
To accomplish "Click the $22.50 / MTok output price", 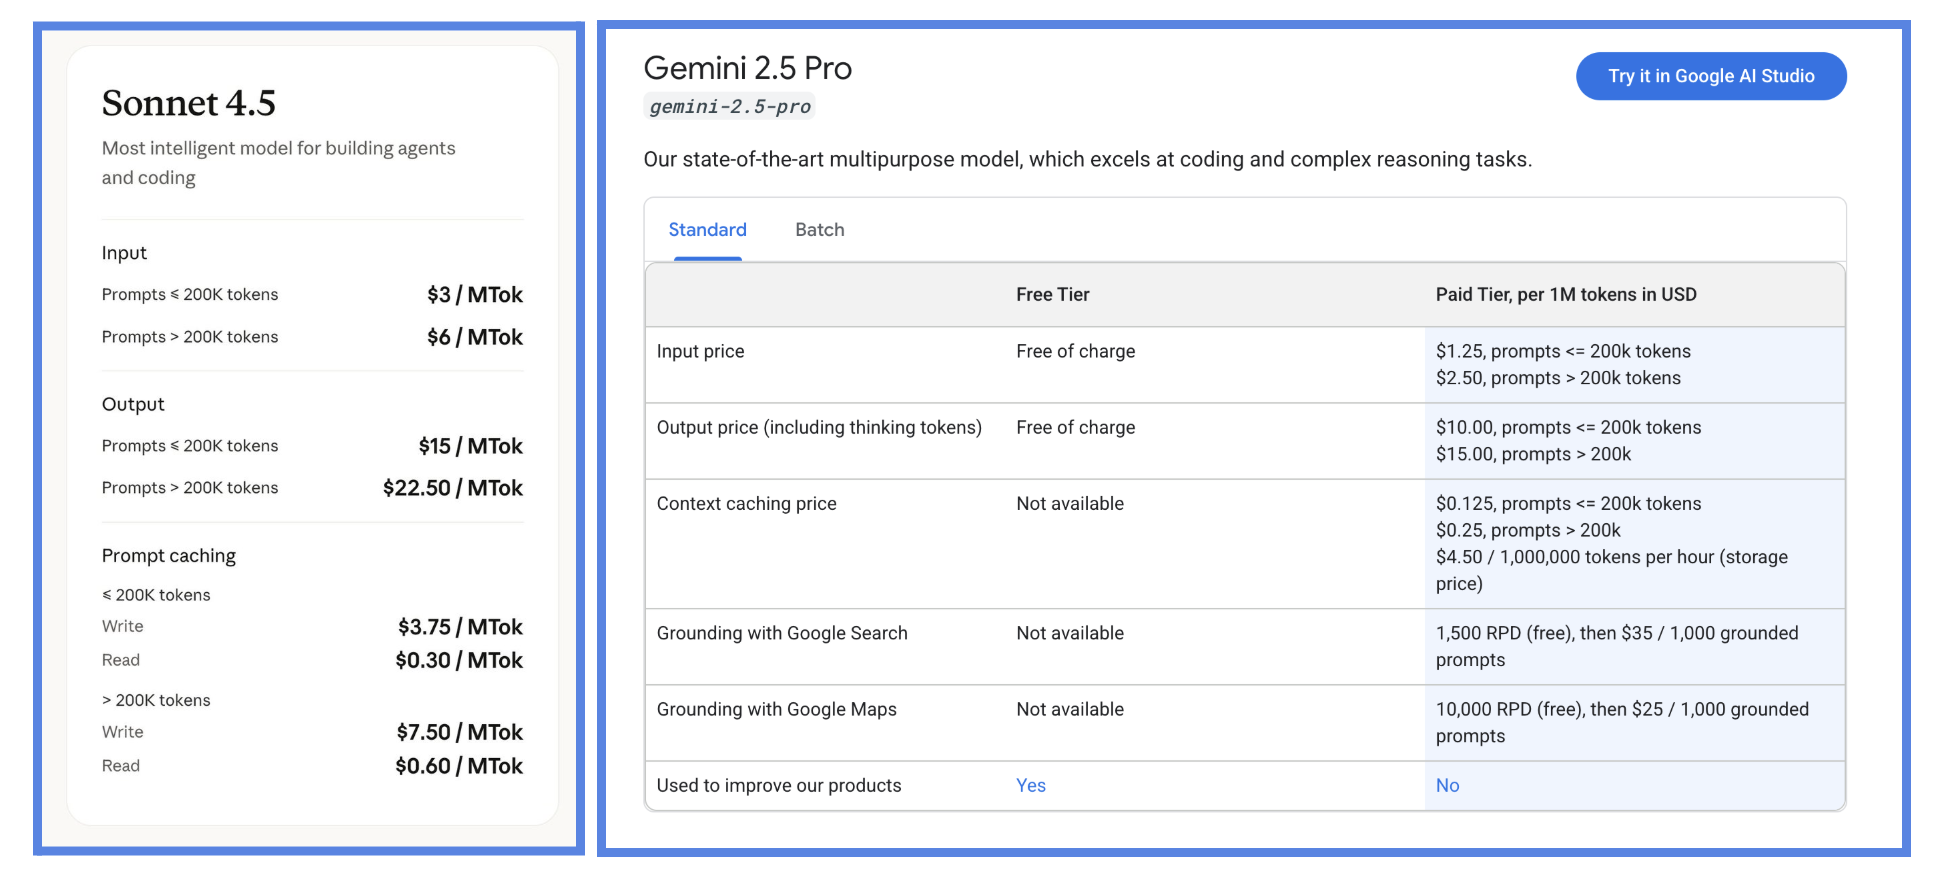I will (x=452, y=488).
